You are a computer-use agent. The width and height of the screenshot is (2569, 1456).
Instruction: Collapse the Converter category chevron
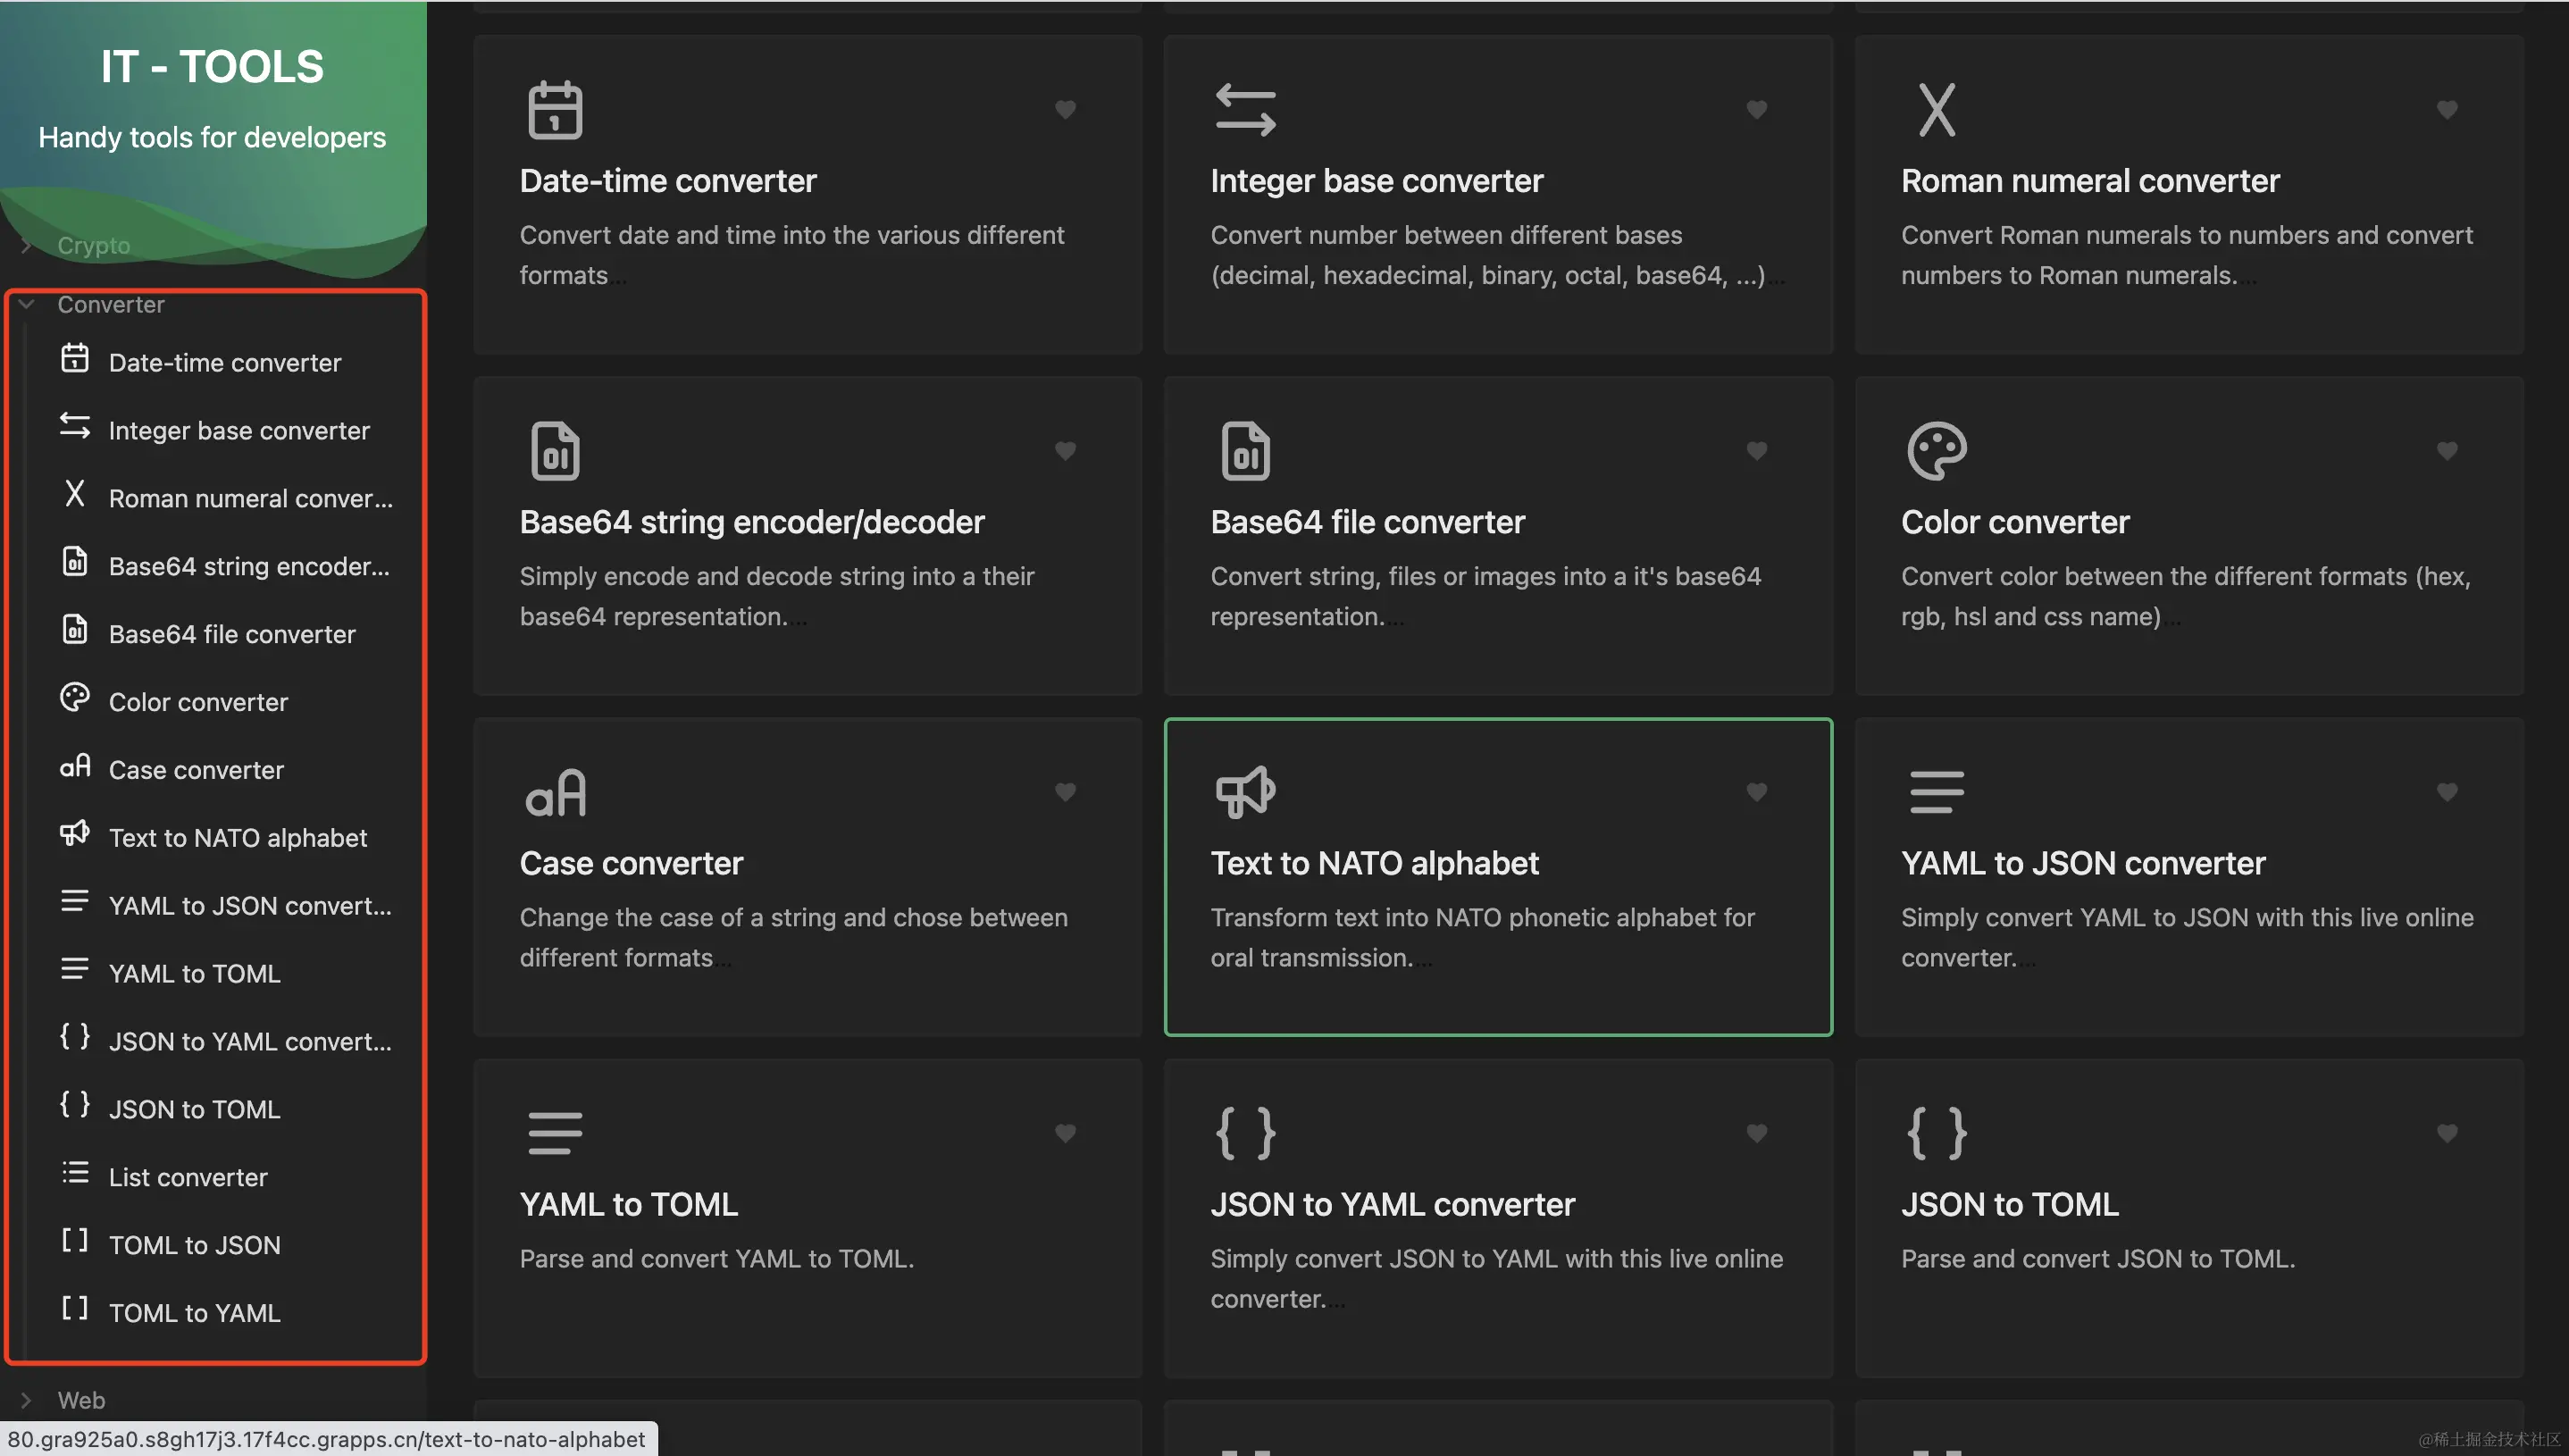[x=27, y=304]
